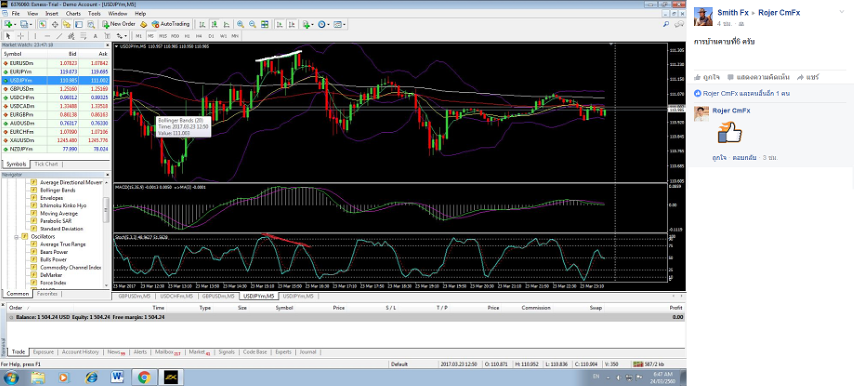Tile chart windows with grid icon
The image size is (854, 386).
click(265, 24)
